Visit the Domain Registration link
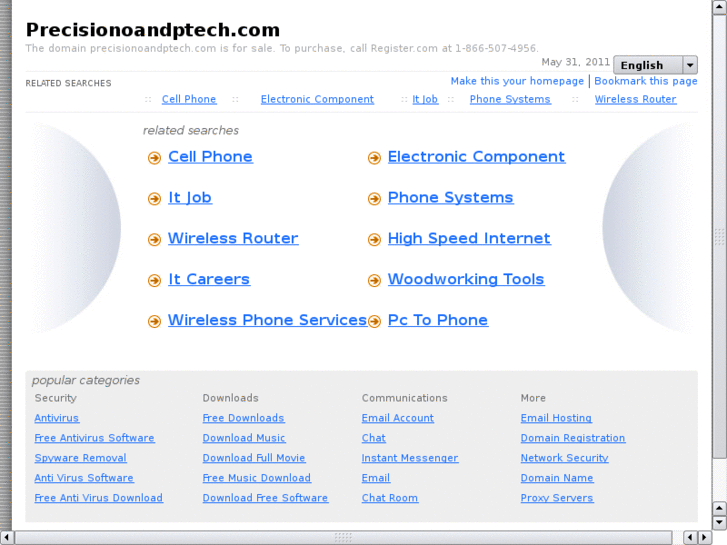 point(572,438)
